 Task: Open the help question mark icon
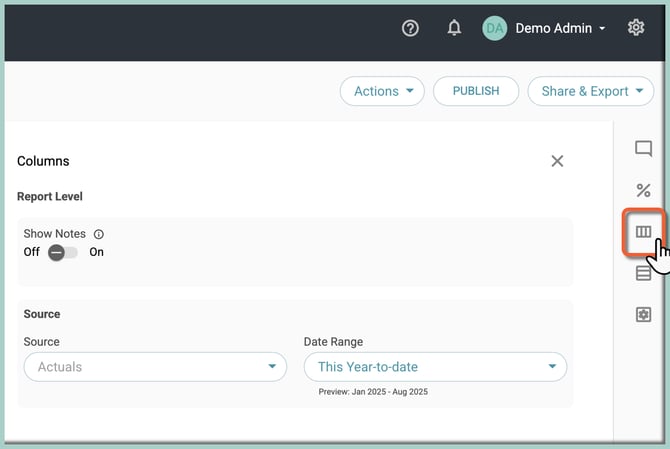[x=410, y=29]
